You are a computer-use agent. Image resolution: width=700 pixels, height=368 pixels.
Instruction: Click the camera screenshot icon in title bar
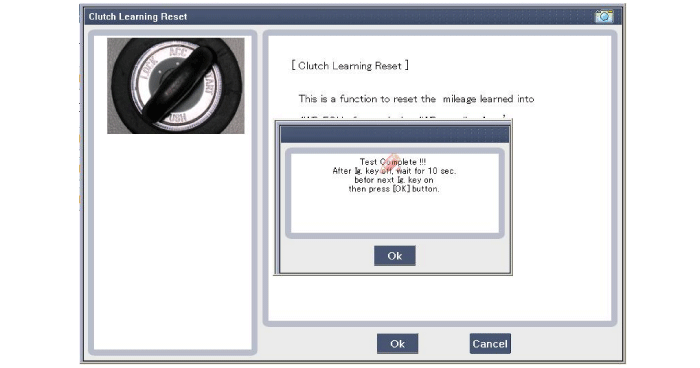tap(604, 17)
